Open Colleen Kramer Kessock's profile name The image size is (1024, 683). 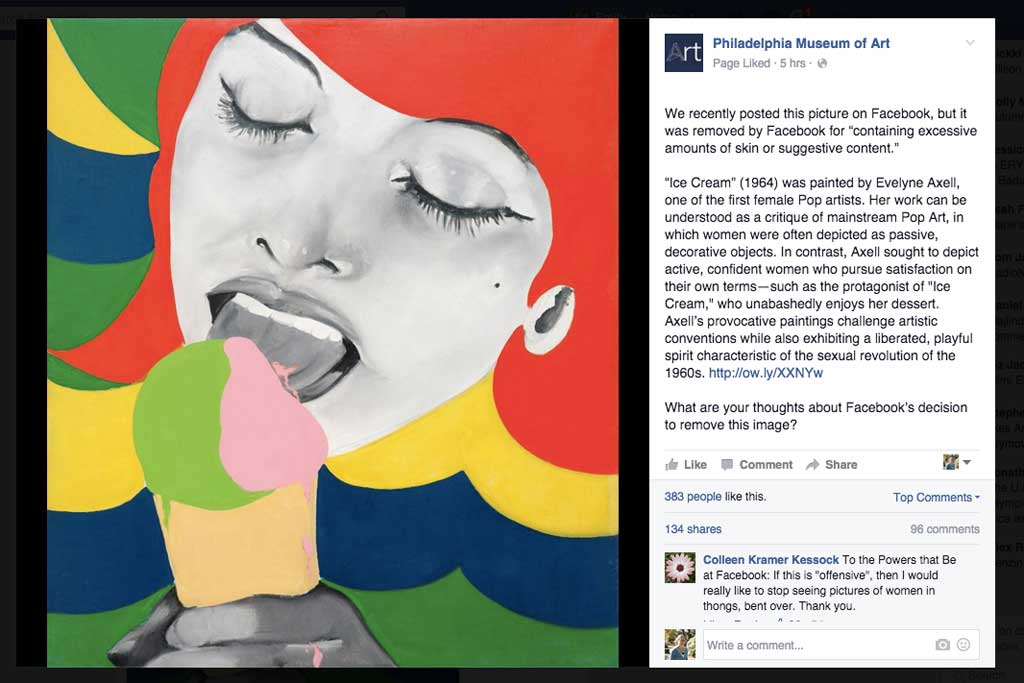(771, 560)
